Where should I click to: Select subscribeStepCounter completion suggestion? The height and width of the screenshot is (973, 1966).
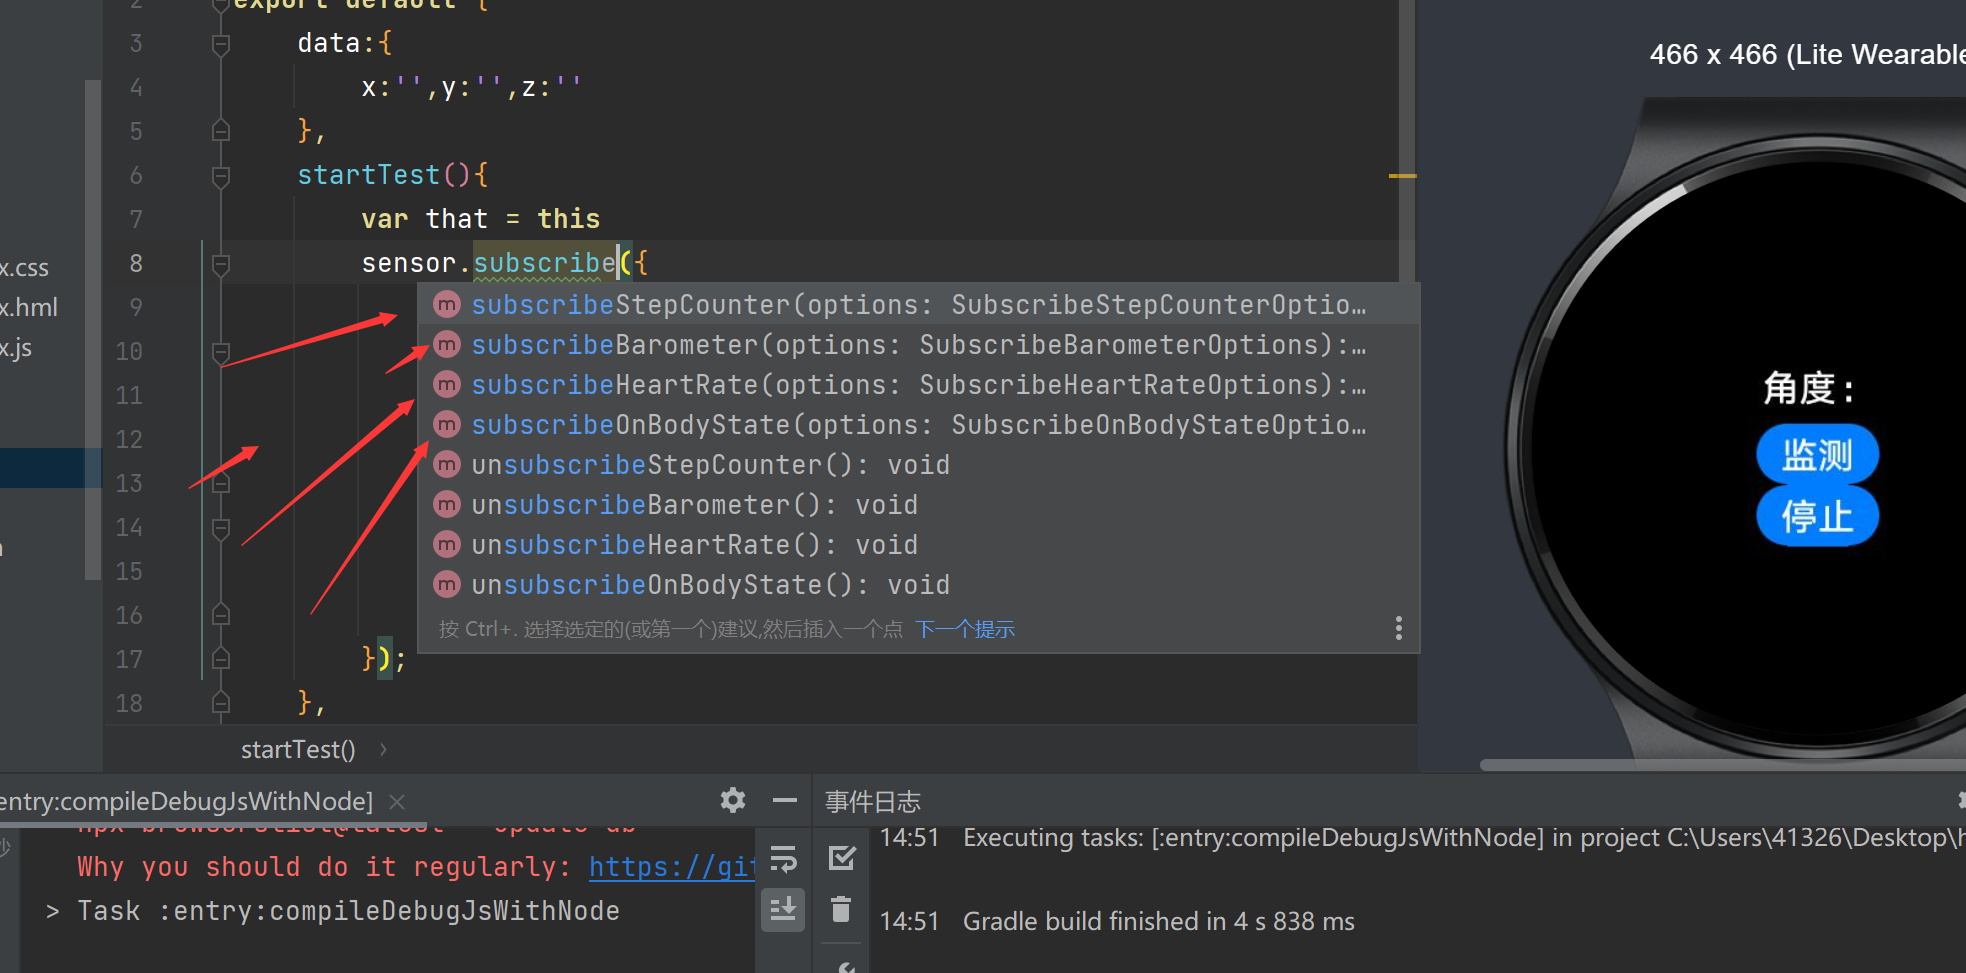coord(918,305)
